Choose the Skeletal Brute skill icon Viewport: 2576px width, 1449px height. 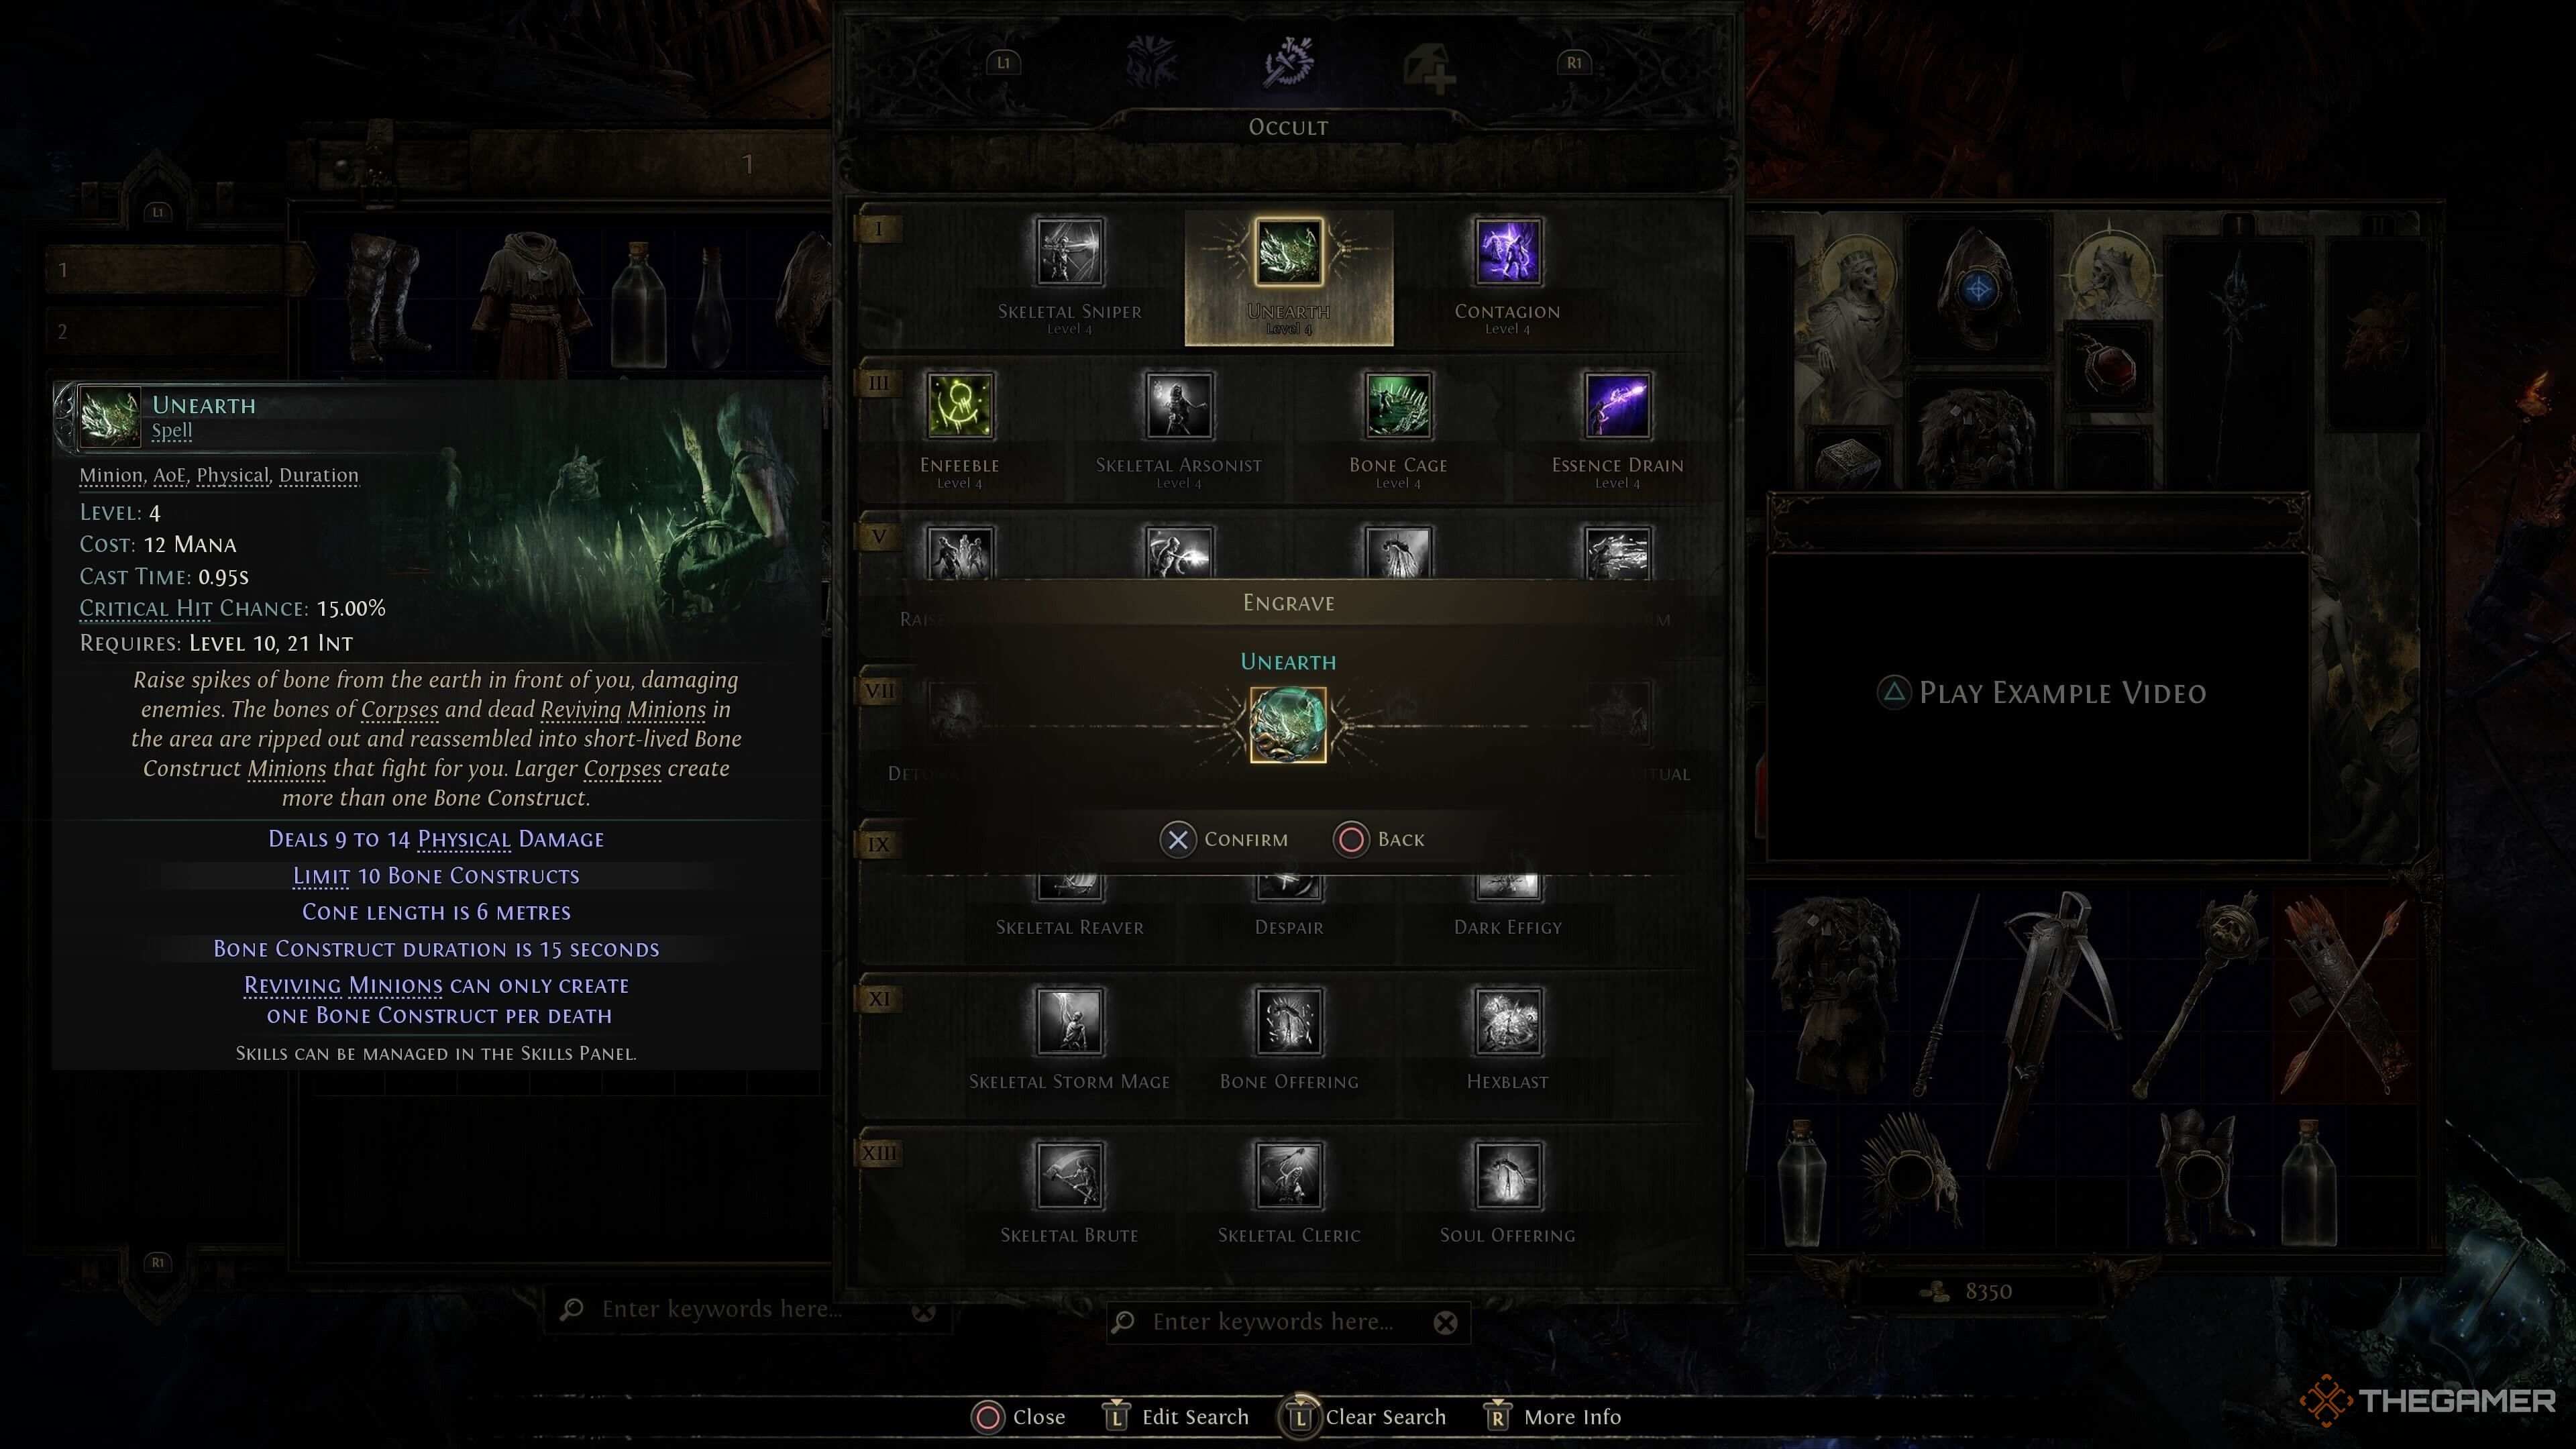[x=1069, y=1175]
